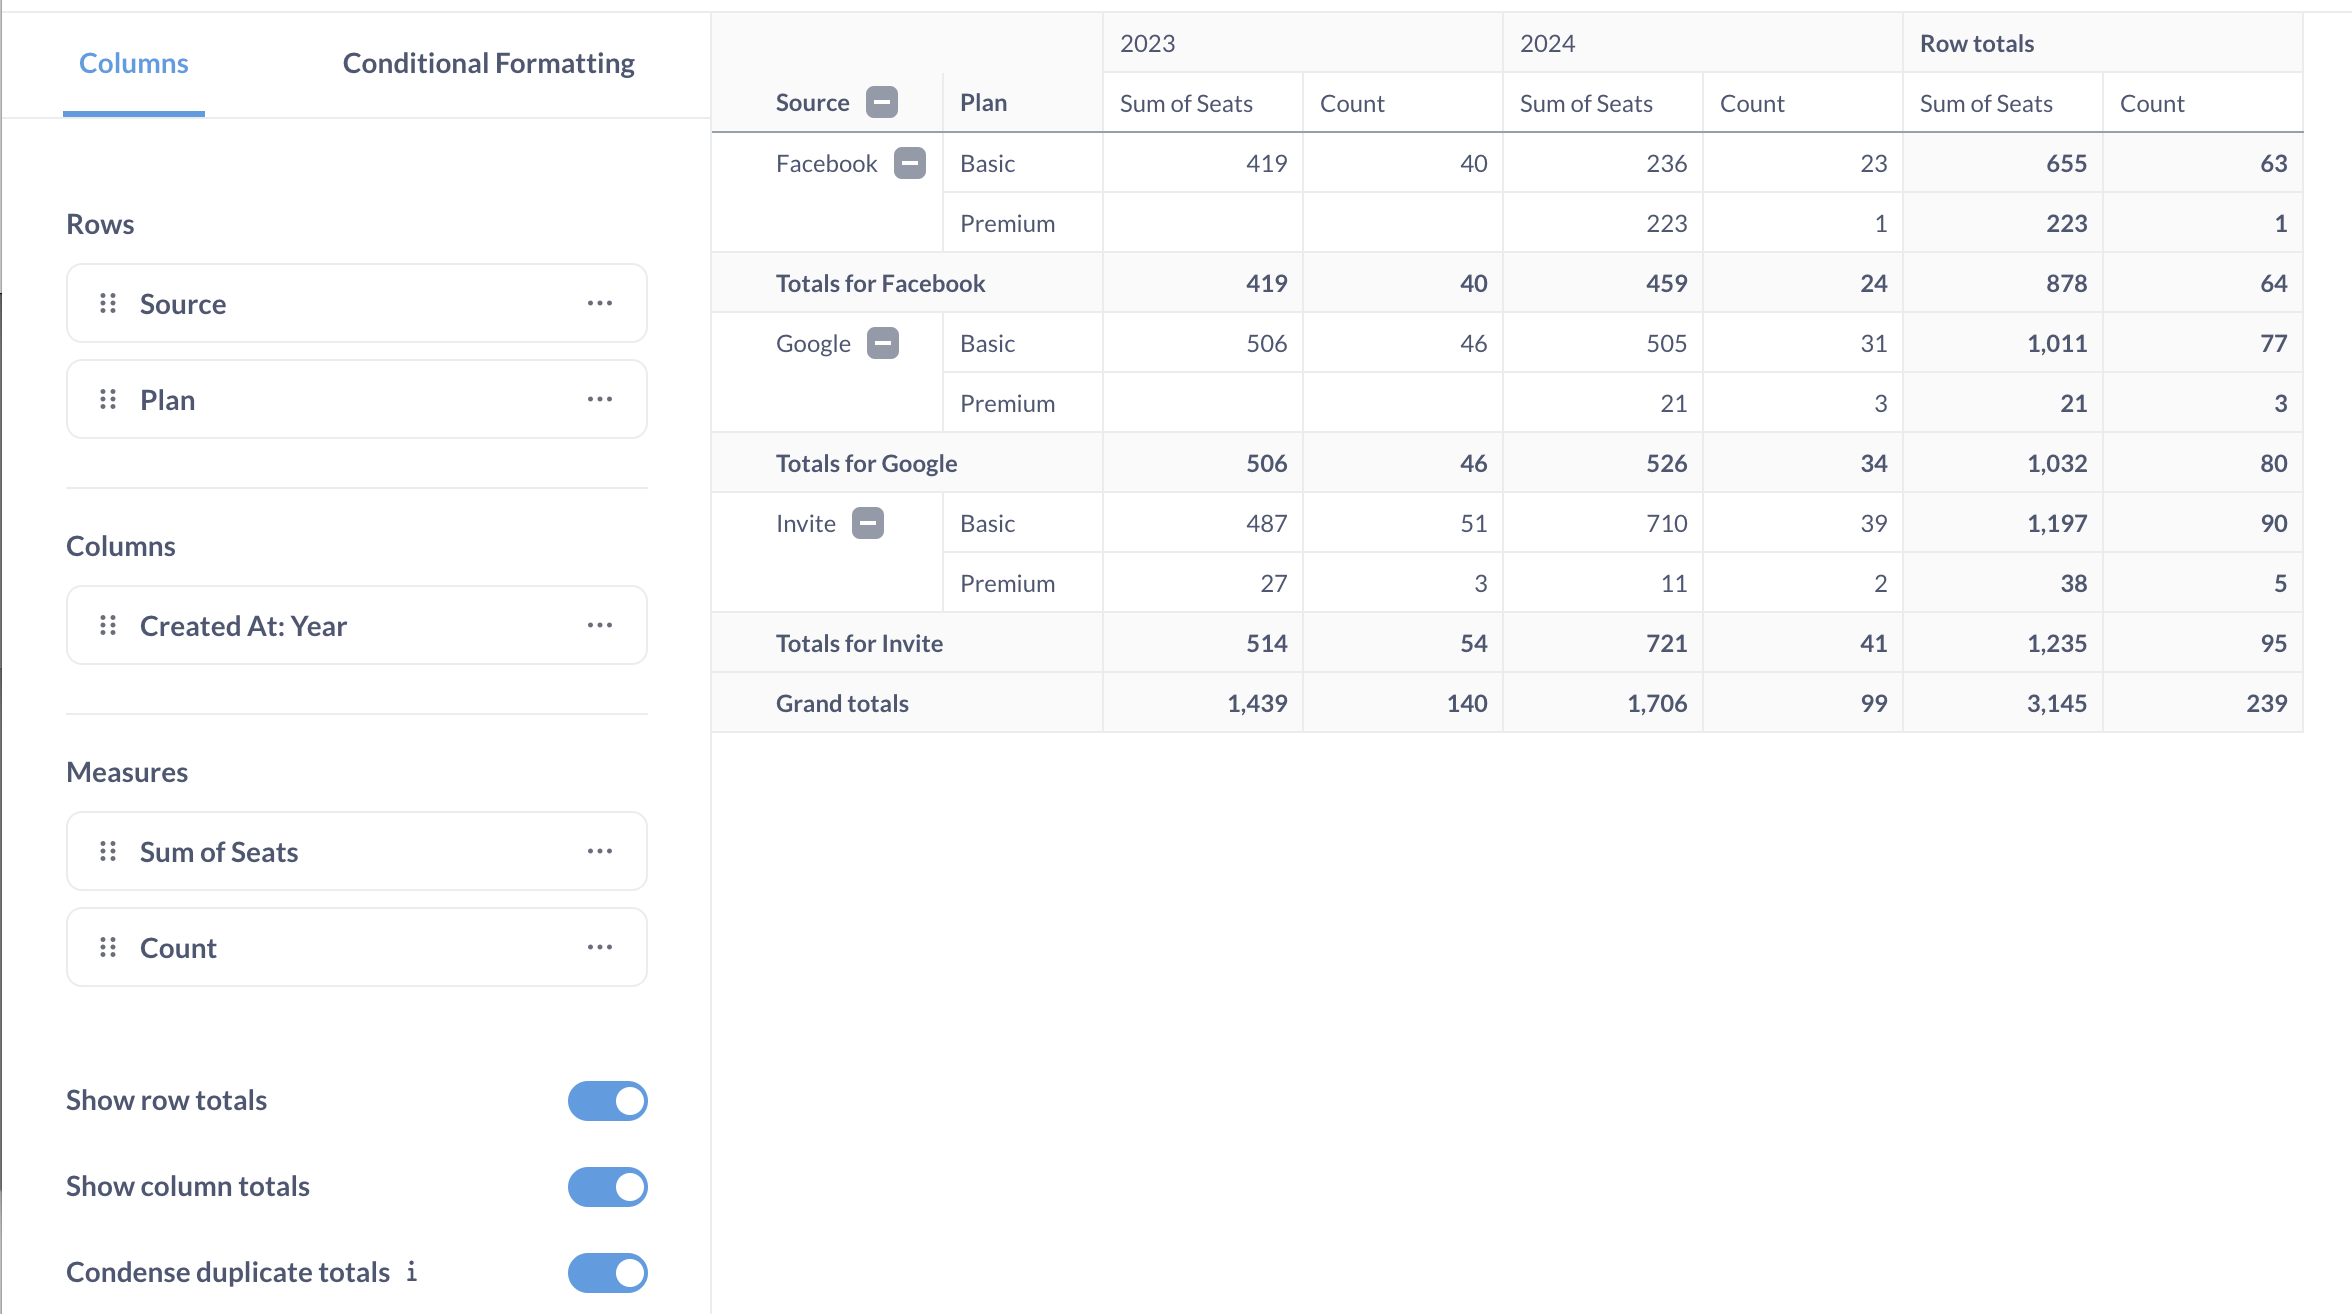Collapse the Google group in the table
Viewport: 2352px width, 1314px height.
tap(882, 343)
